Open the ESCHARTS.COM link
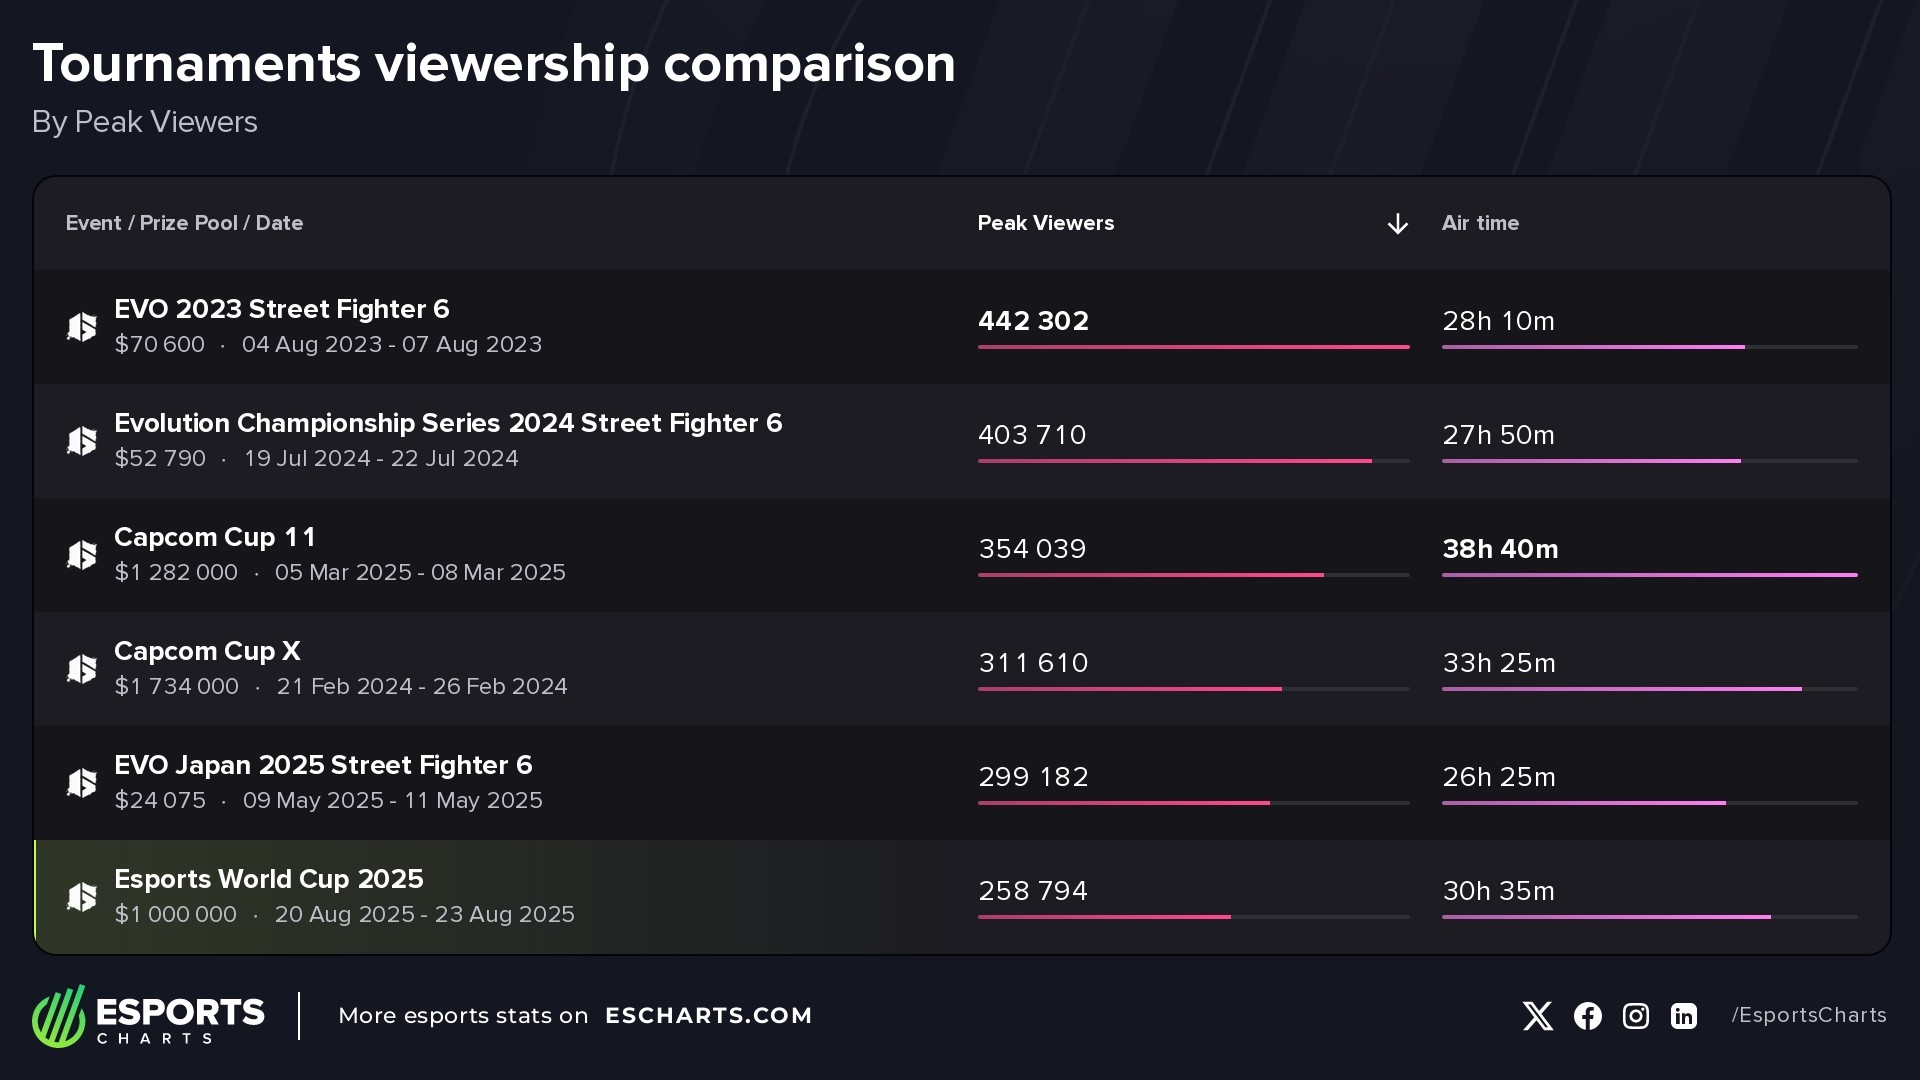This screenshot has height=1080, width=1920. point(708,1016)
